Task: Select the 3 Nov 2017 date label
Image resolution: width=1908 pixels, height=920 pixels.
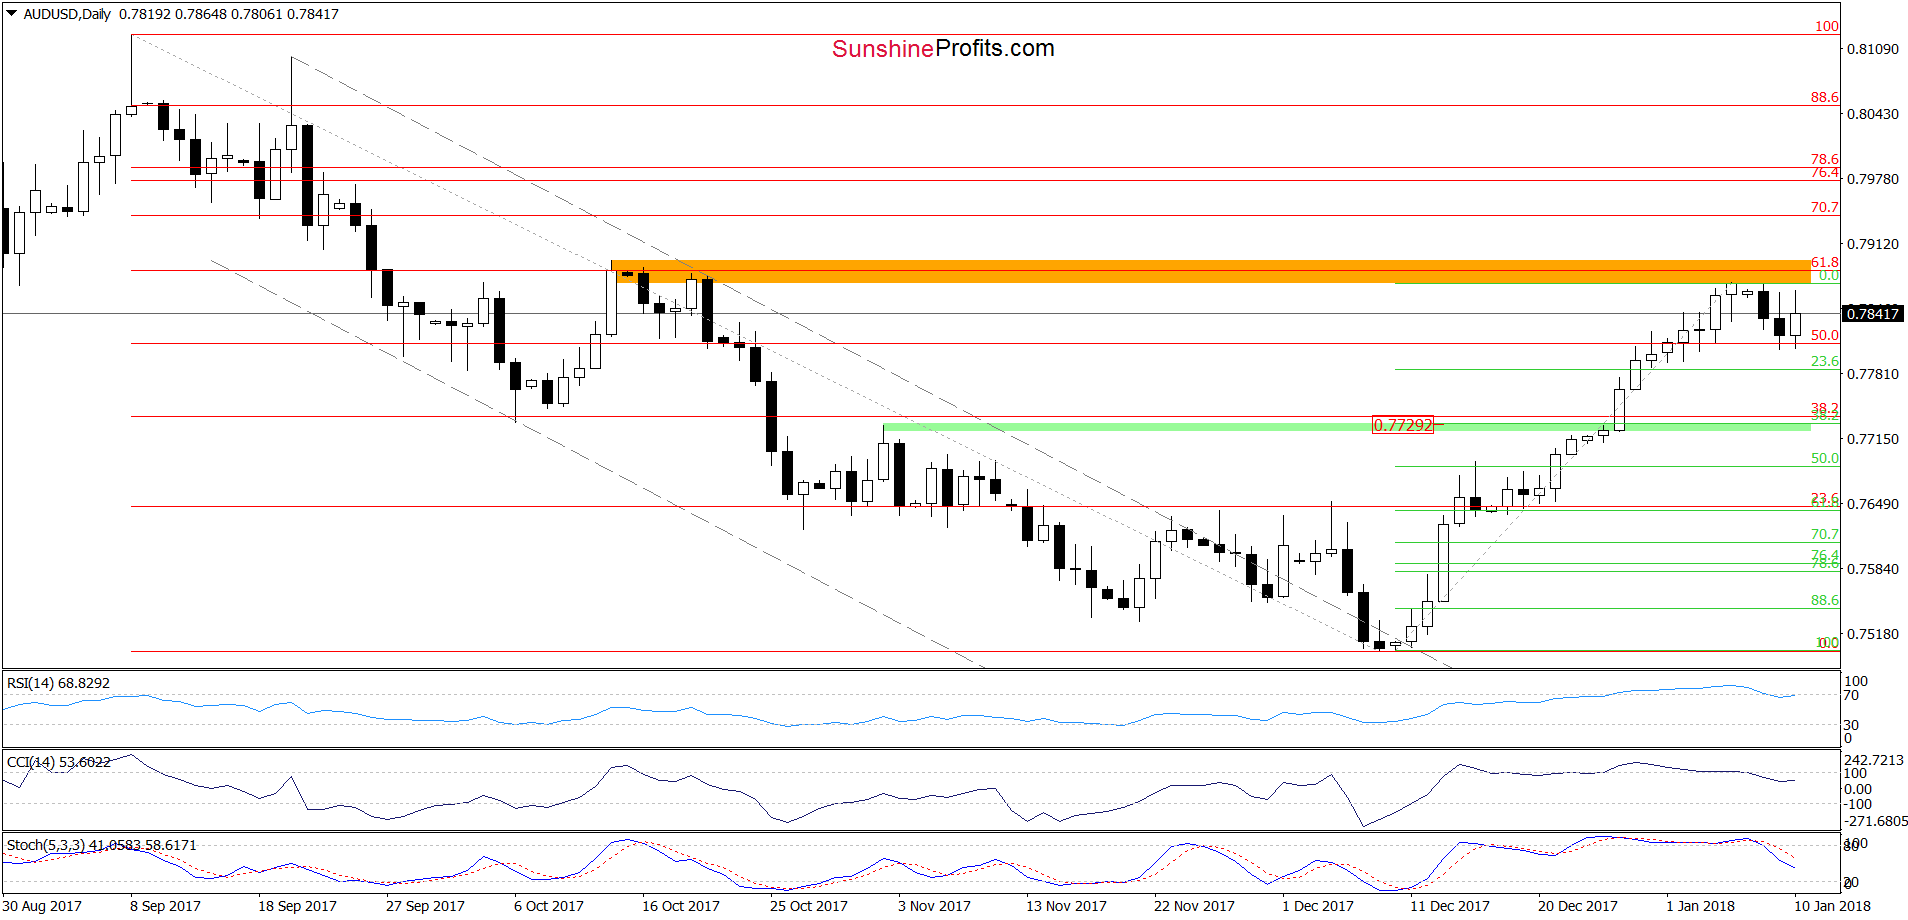Action: click(934, 906)
